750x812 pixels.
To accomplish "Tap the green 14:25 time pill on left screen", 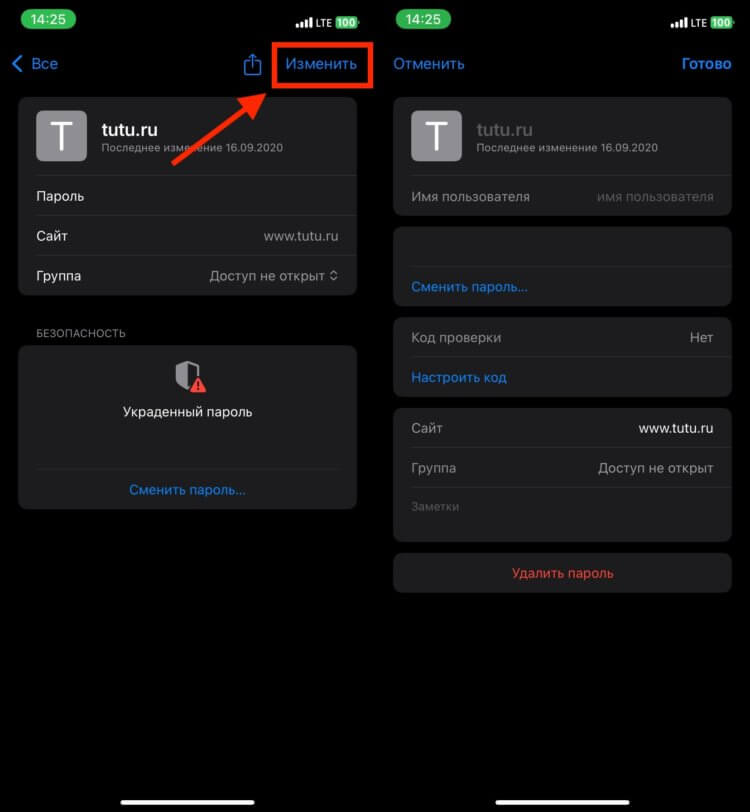I will click(48, 19).
